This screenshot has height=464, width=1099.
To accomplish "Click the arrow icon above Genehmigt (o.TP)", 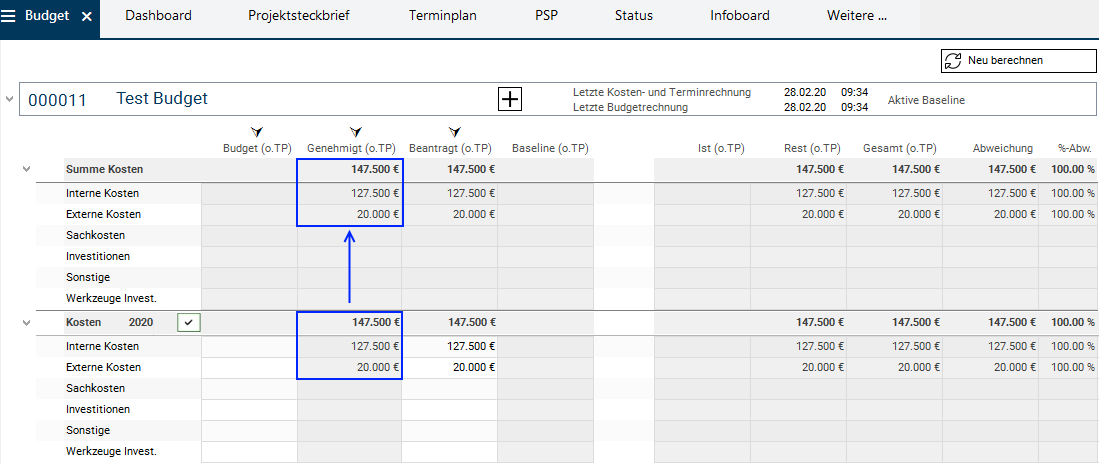I will click(x=356, y=131).
